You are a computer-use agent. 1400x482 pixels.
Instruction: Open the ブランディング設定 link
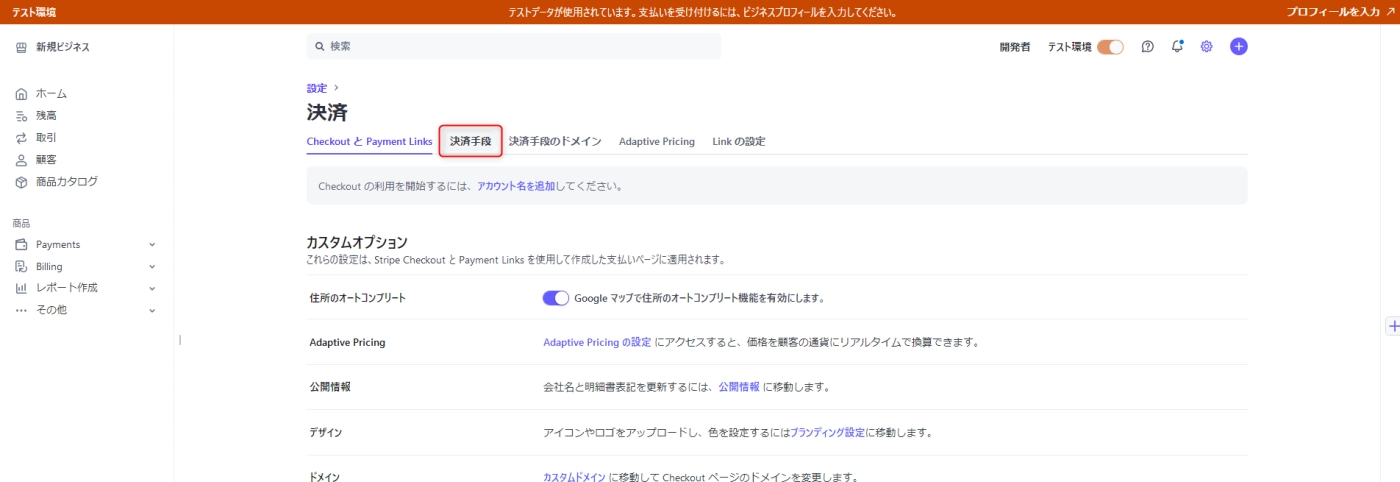(x=828, y=433)
